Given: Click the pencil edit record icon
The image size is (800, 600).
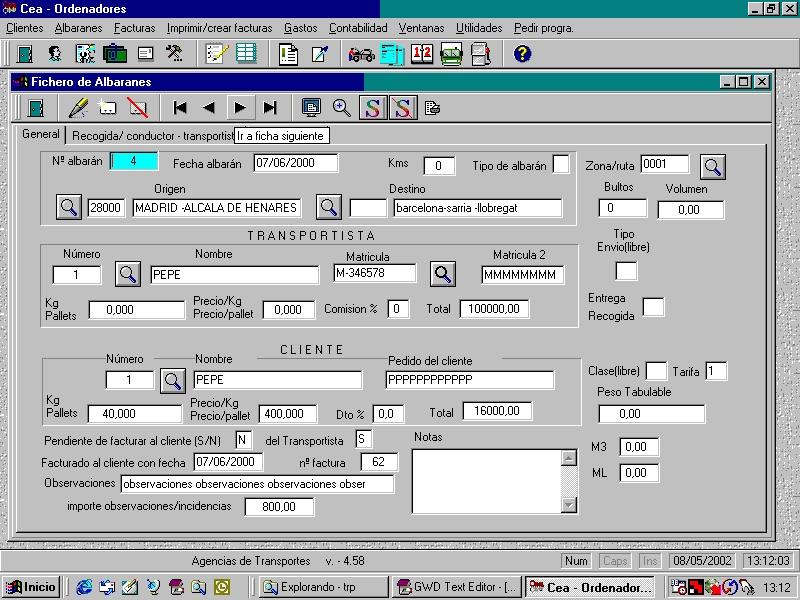Looking at the screenshot, I should click(78, 108).
